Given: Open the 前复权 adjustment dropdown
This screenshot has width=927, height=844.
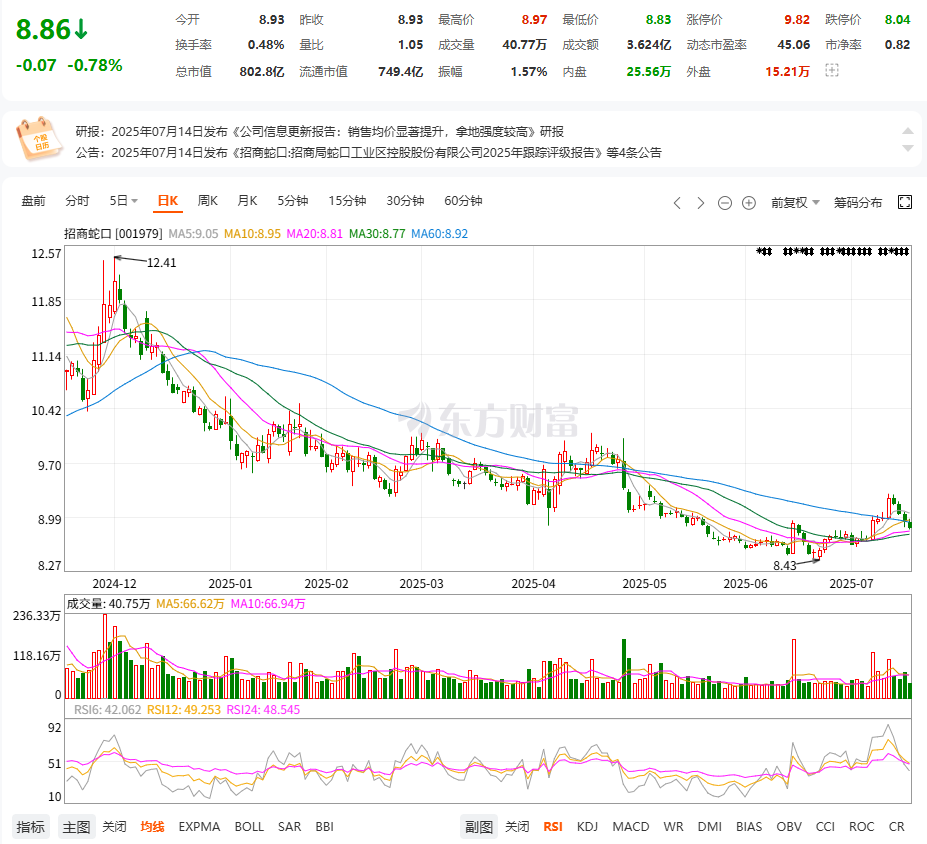Looking at the screenshot, I should (x=795, y=203).
